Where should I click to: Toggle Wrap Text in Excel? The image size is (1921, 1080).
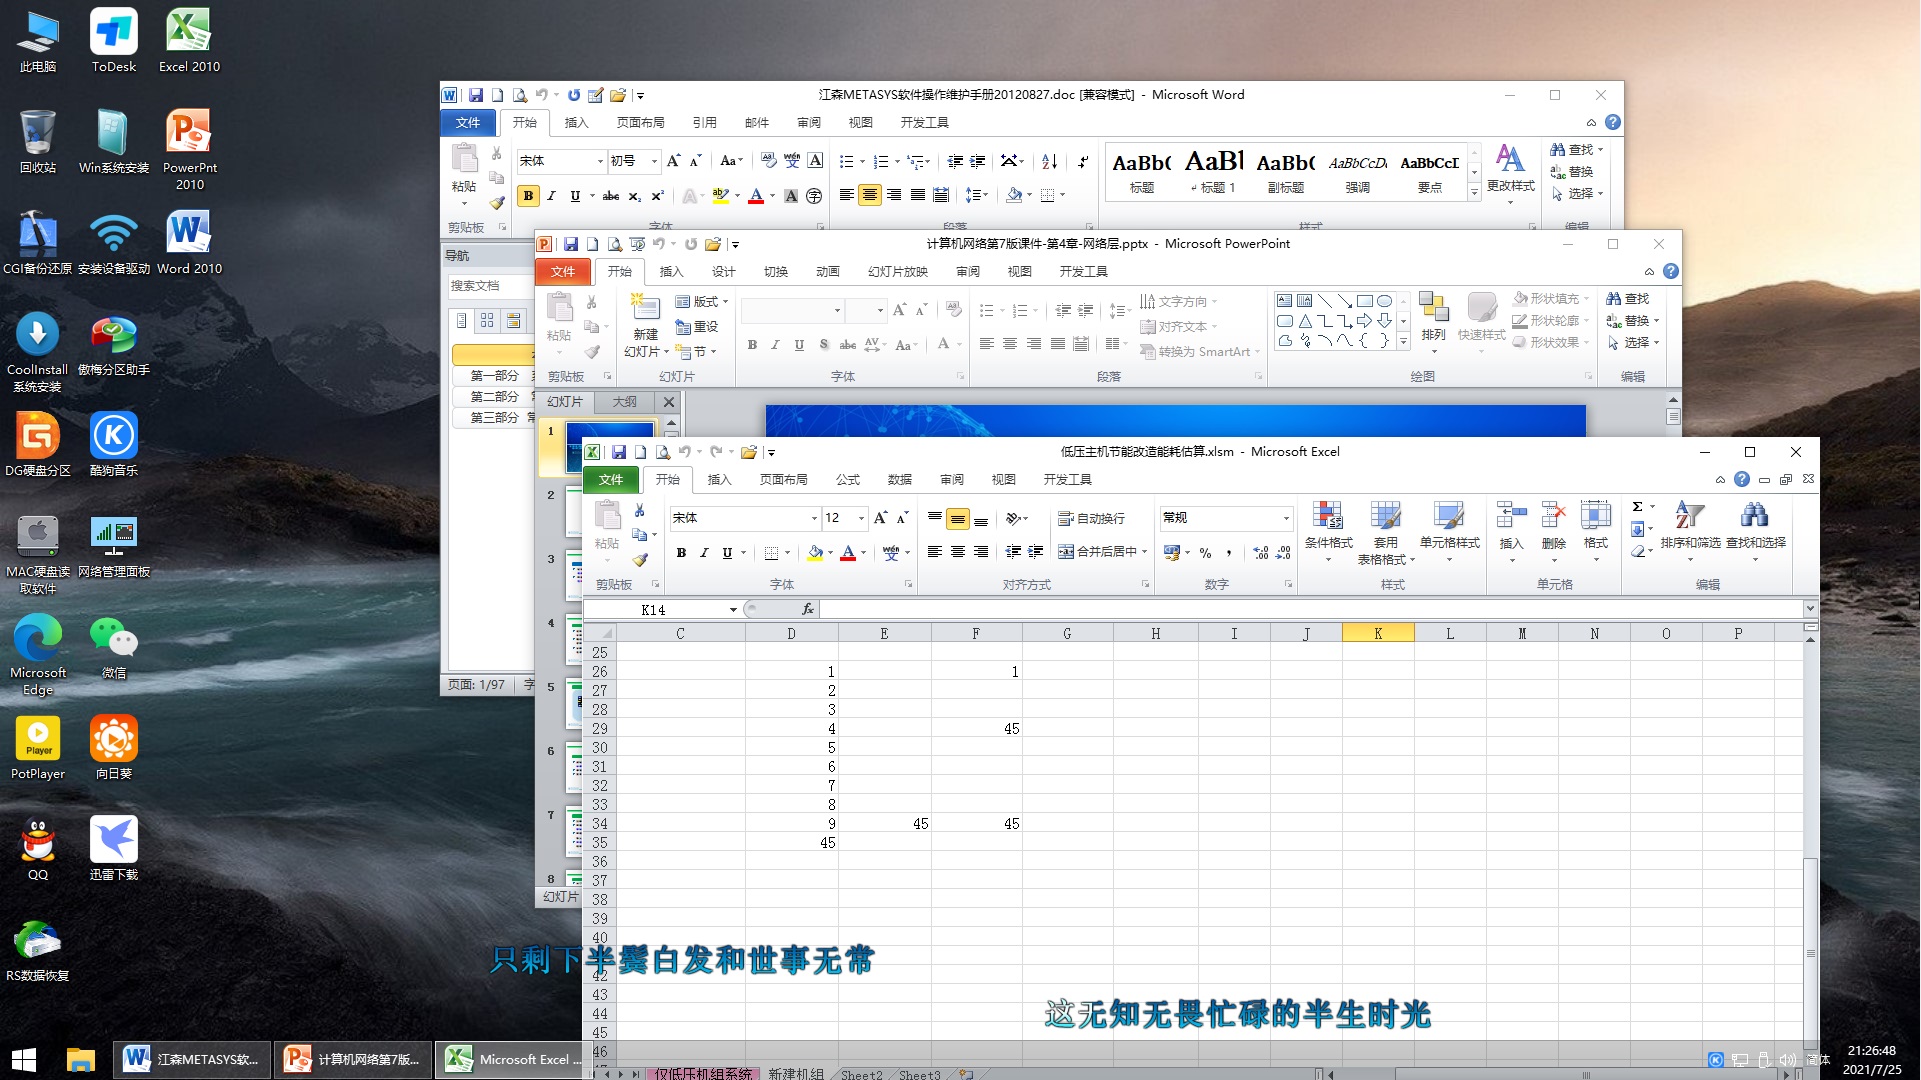pyautogui.click(x=1092, y=518)
